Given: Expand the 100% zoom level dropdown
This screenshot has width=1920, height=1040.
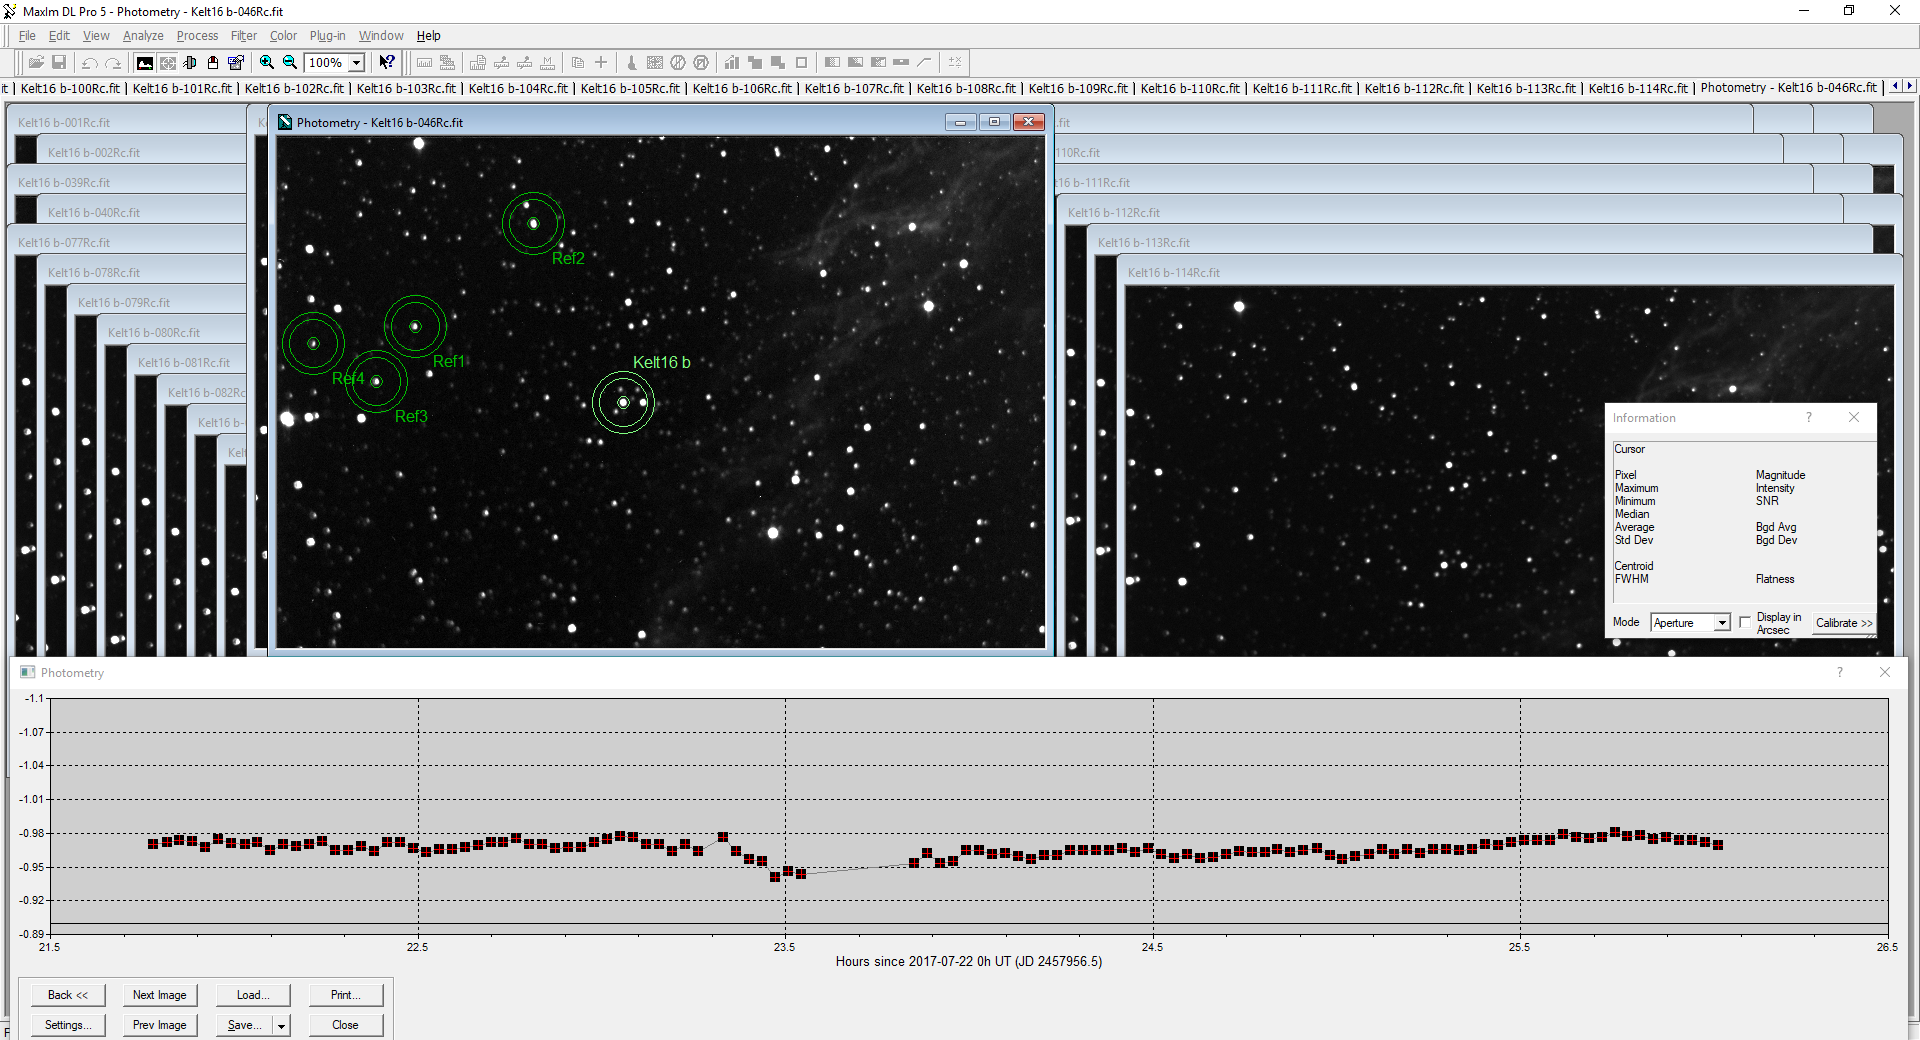Looking at the screenshot, I should 356,63.
